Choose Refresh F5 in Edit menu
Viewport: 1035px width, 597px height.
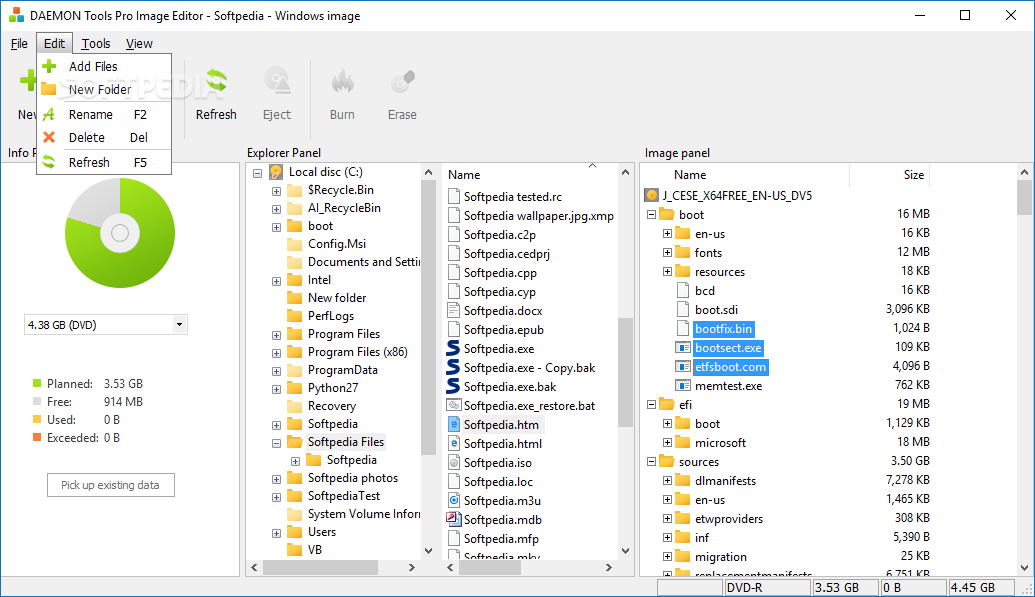[104, 162]
